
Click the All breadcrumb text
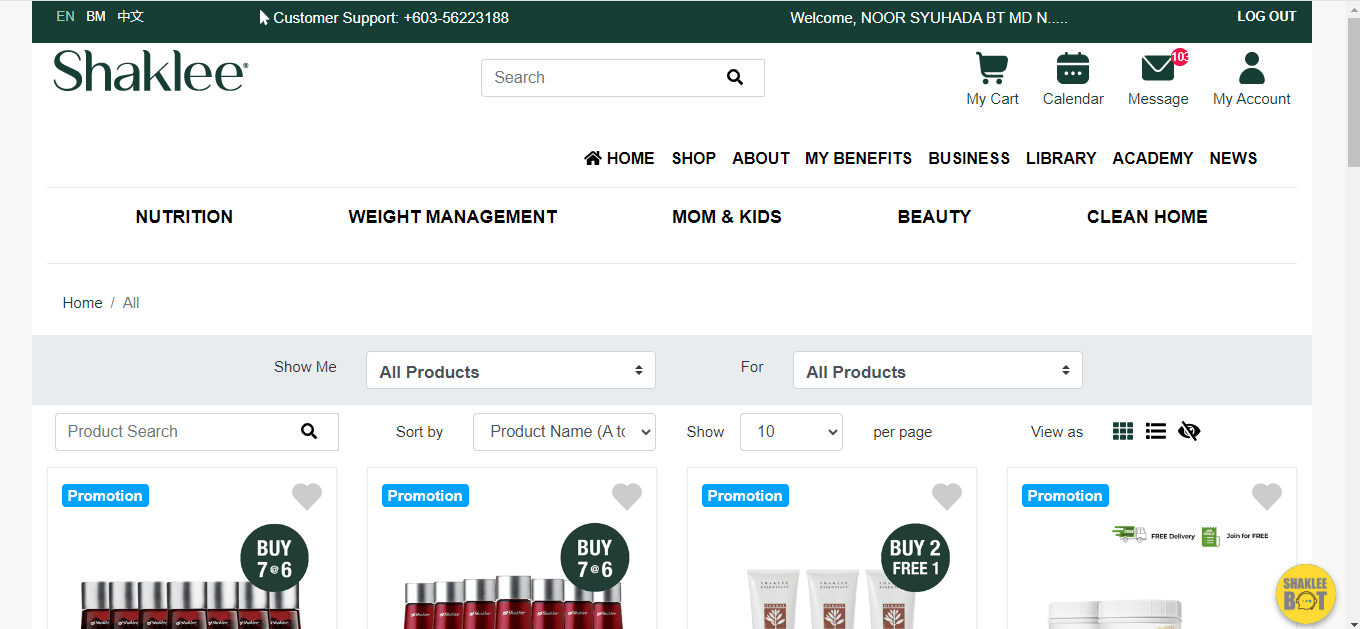coord(131,303)
